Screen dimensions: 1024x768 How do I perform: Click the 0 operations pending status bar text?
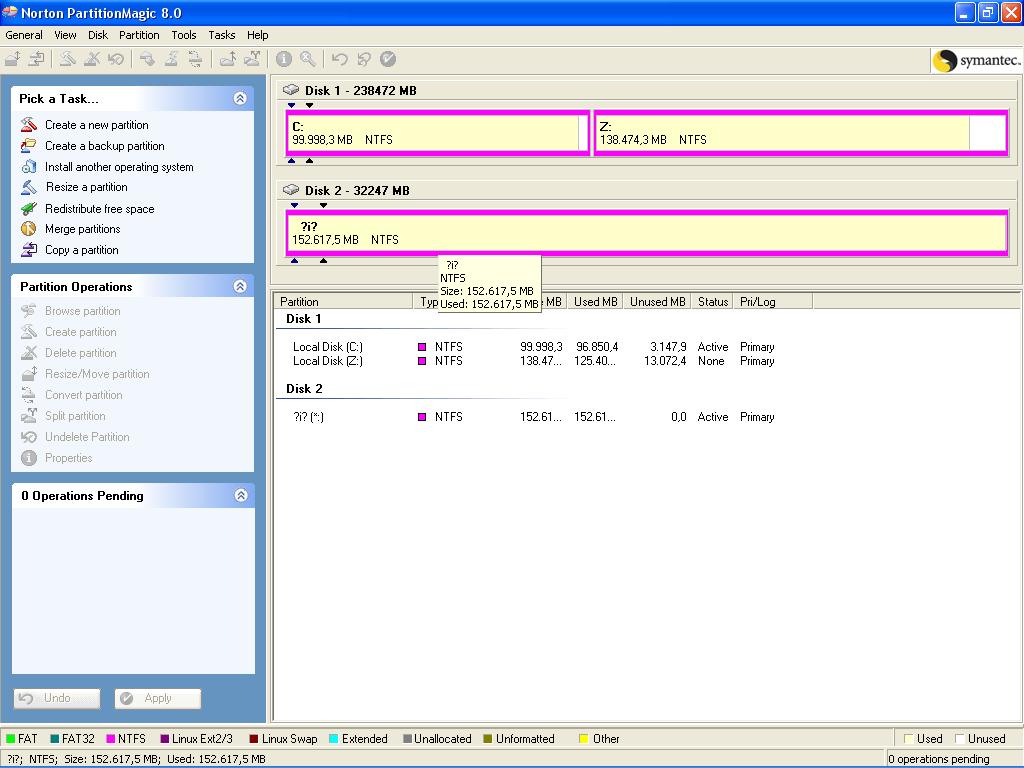[x=938, y=759]
